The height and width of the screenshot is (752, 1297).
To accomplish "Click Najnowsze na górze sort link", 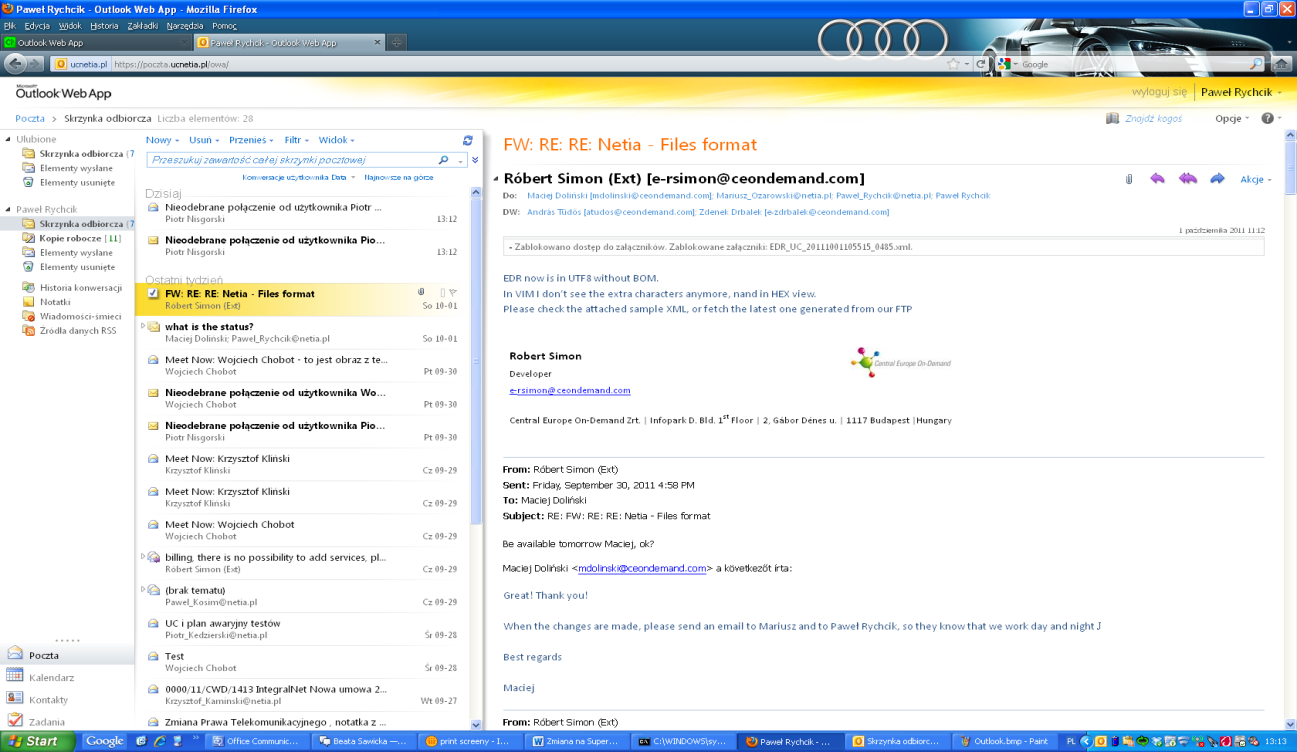I will coord(398,177).
